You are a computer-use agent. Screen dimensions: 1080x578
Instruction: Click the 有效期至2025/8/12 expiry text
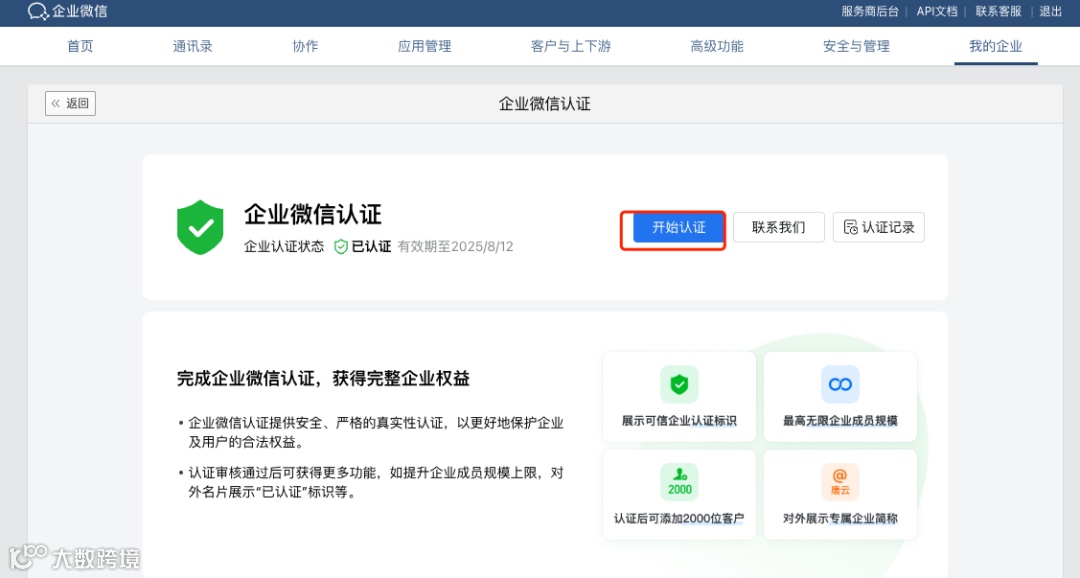point(455,247)
